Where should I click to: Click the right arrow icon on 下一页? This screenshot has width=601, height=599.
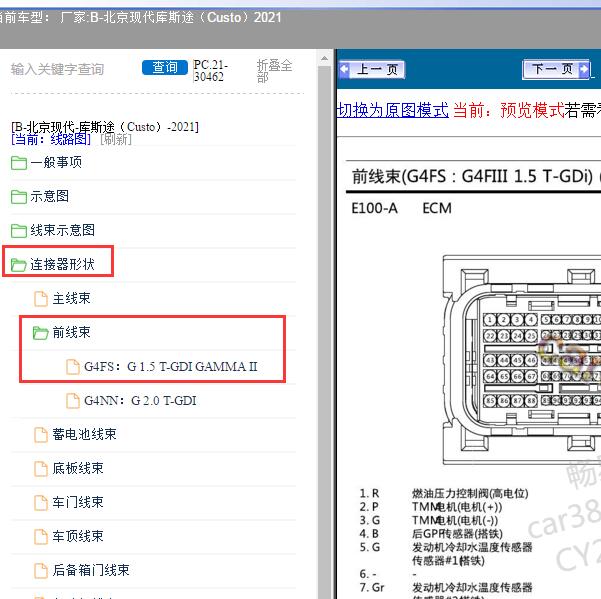click(584, 69)
